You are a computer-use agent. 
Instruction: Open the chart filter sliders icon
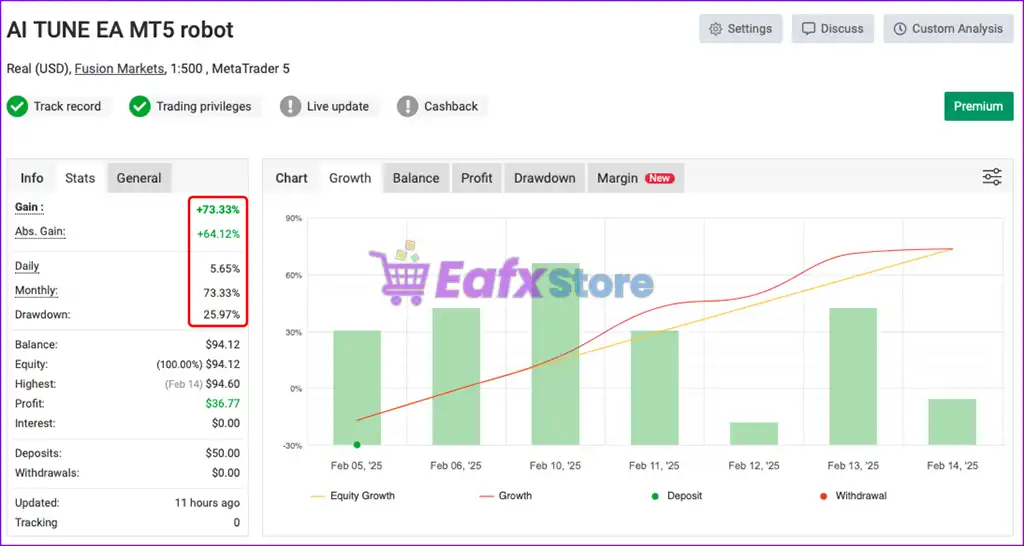(991, 177)
